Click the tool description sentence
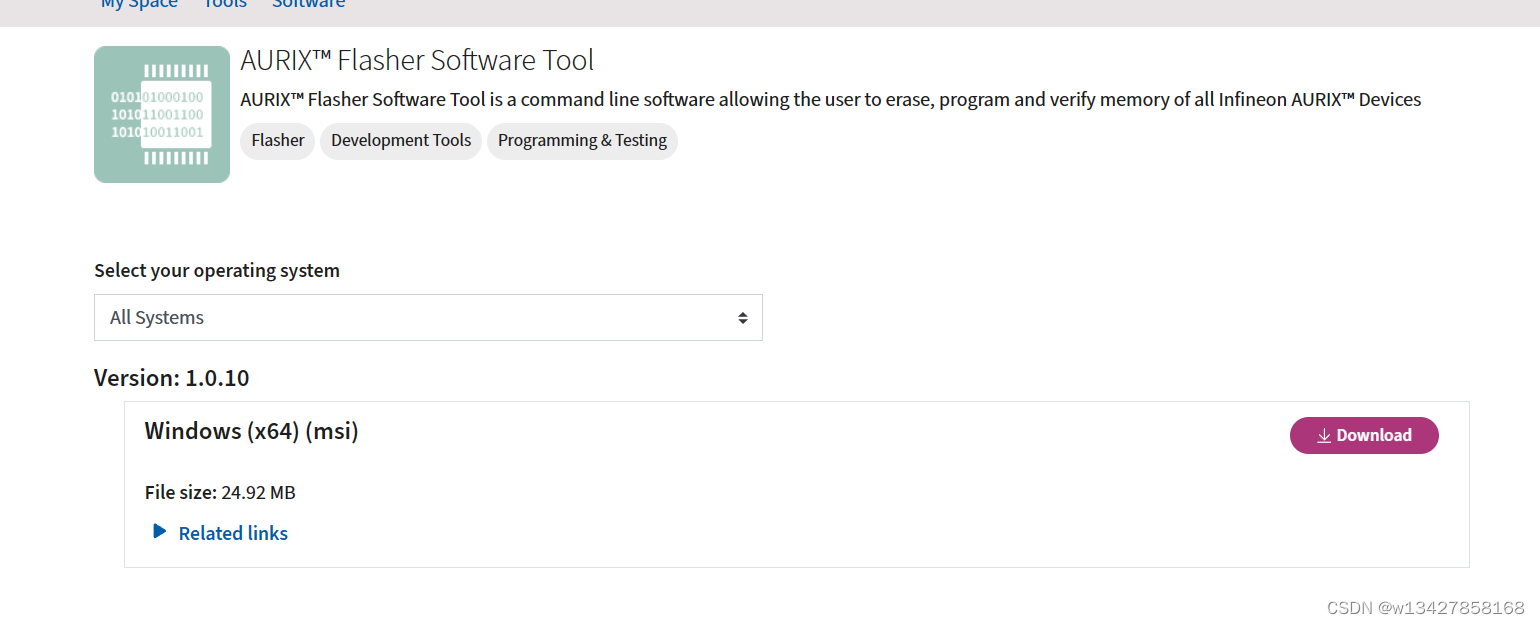The image size is (1540, 624). 831,100
